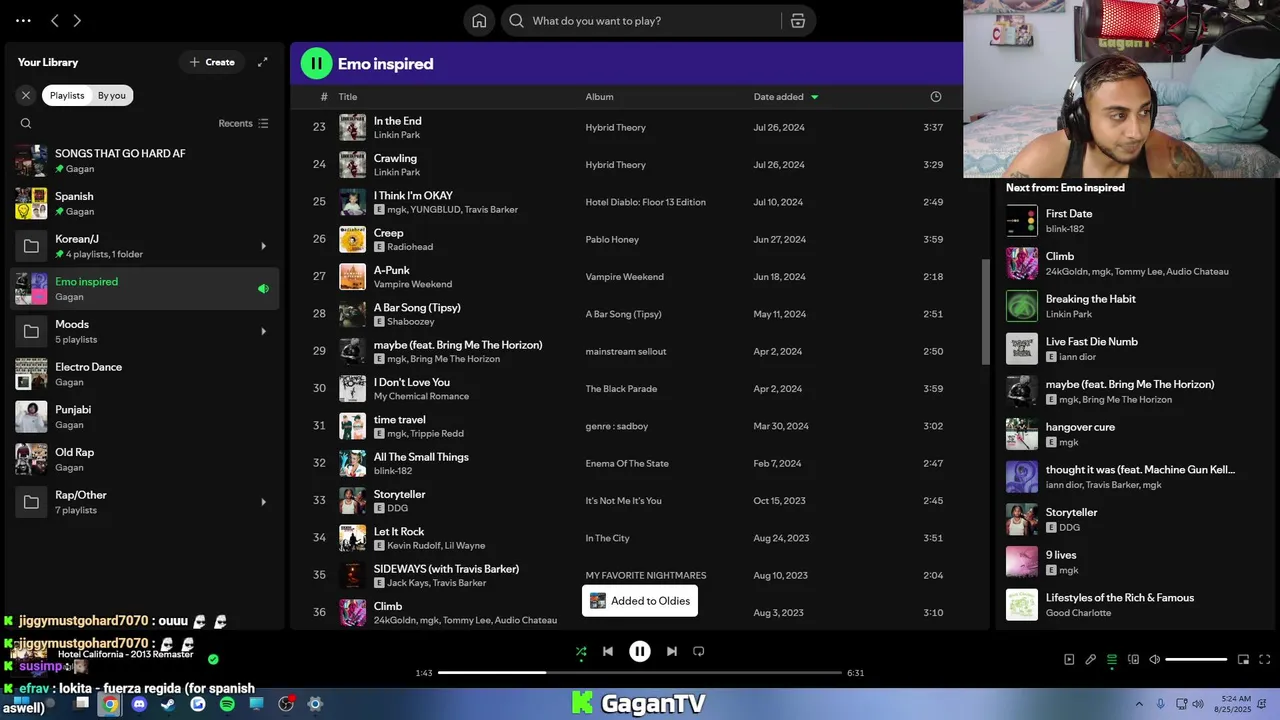Open the Spanish playlist

click(144, 203)
